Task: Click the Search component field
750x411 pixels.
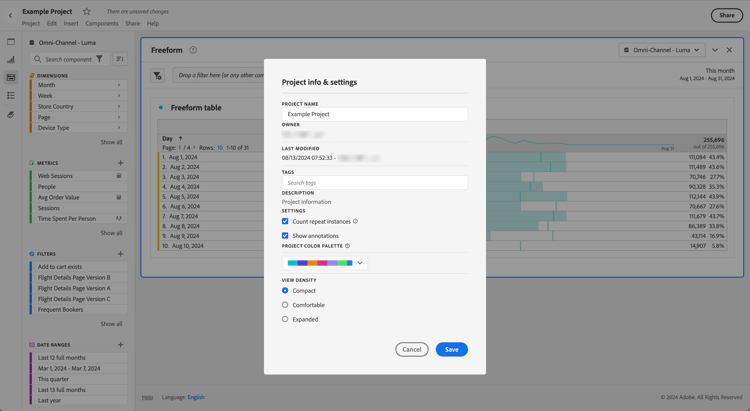Action: point(68,59)
